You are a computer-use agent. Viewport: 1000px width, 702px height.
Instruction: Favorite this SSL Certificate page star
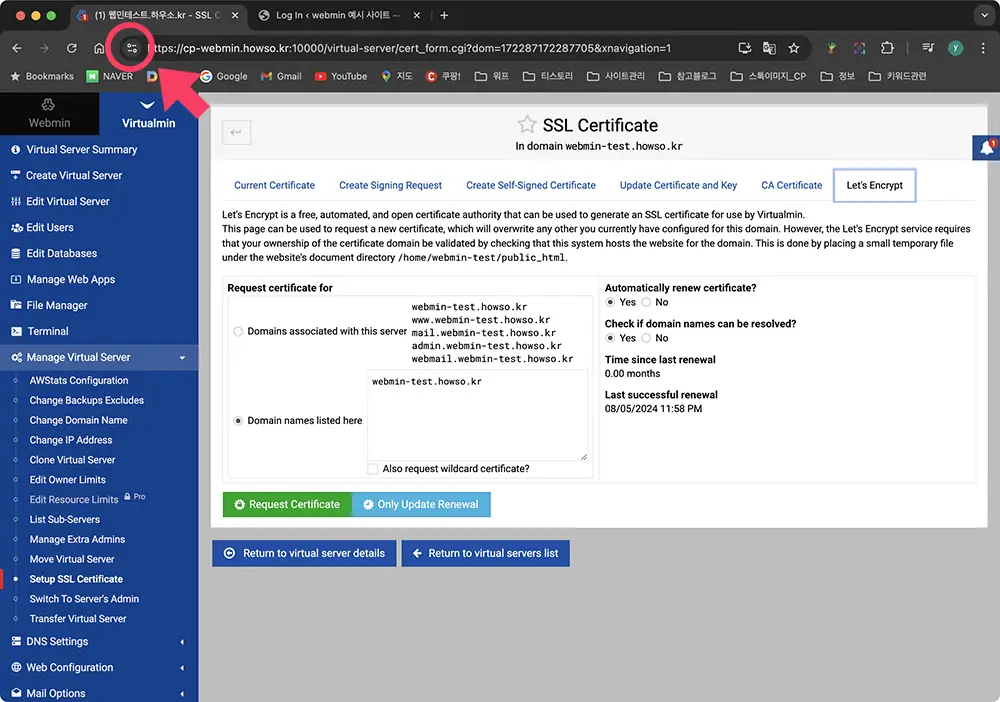tap(527, 124)
